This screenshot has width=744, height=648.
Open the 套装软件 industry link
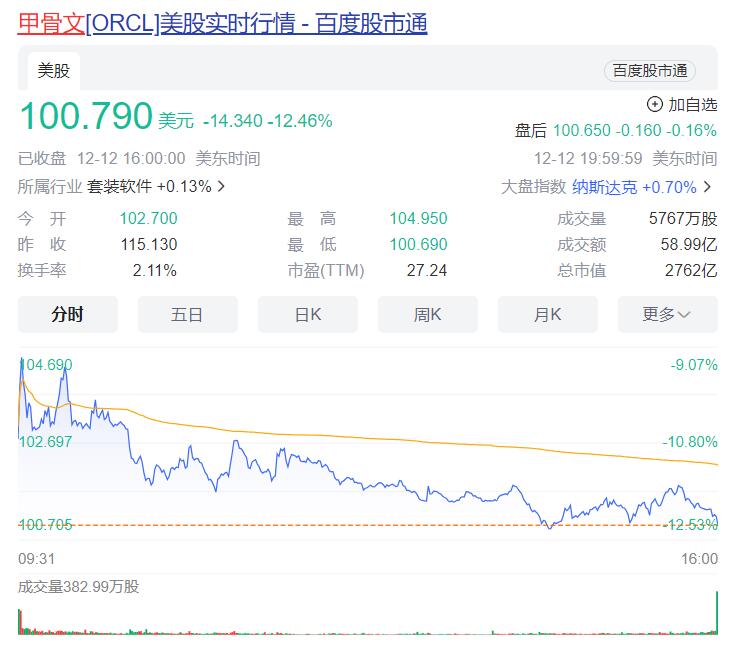[x=119, y=186]
